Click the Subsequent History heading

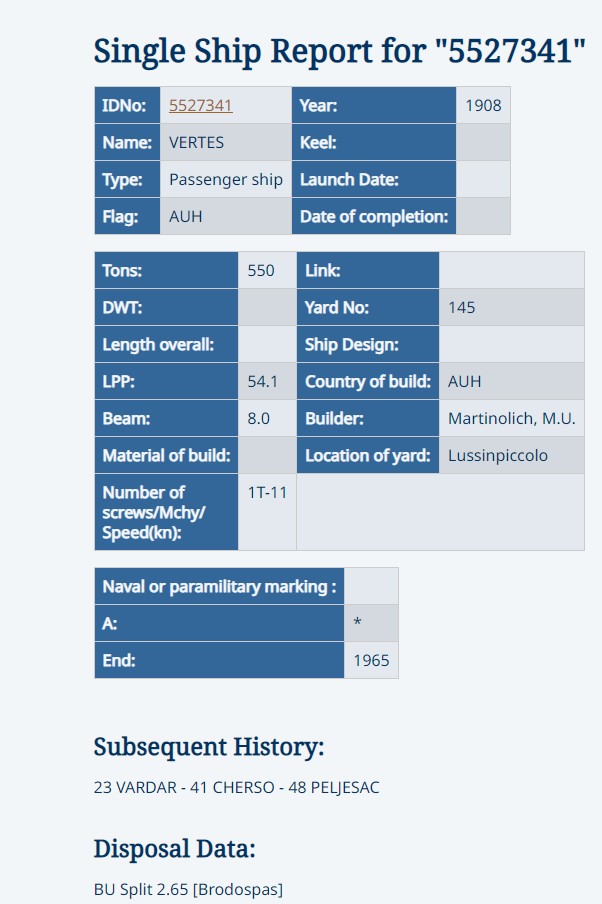point(209,747)
